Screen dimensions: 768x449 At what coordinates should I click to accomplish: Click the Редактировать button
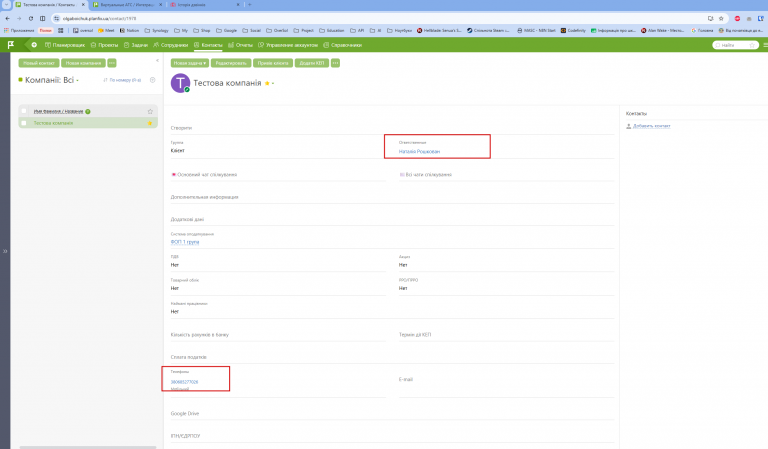[x=231, y=63]
